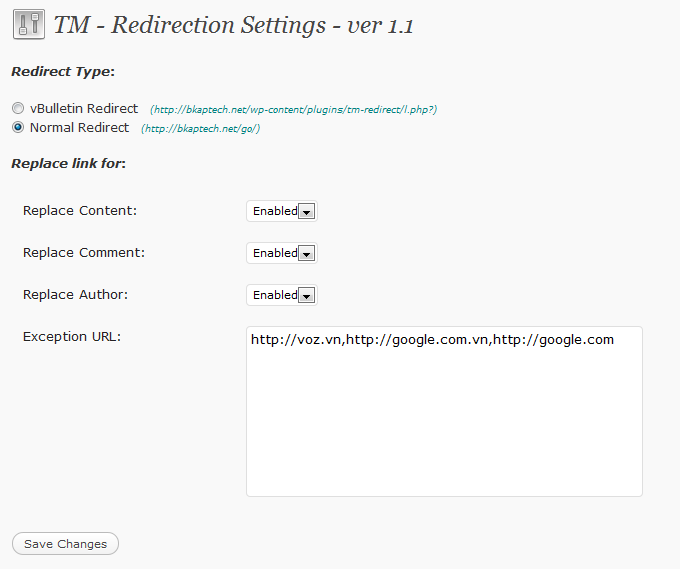The height and width of the screenshot is (569, 680).
Task: Click the settings sliders icon beside title
Action: [x=29, y=24]
